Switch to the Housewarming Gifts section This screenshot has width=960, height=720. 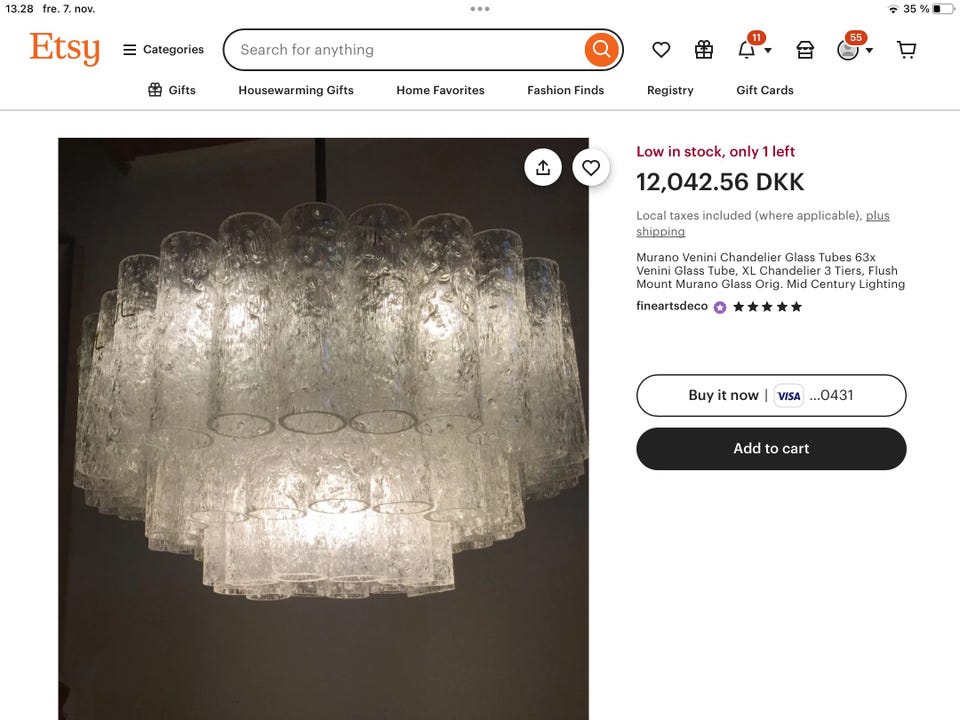[x=296, y=90]
